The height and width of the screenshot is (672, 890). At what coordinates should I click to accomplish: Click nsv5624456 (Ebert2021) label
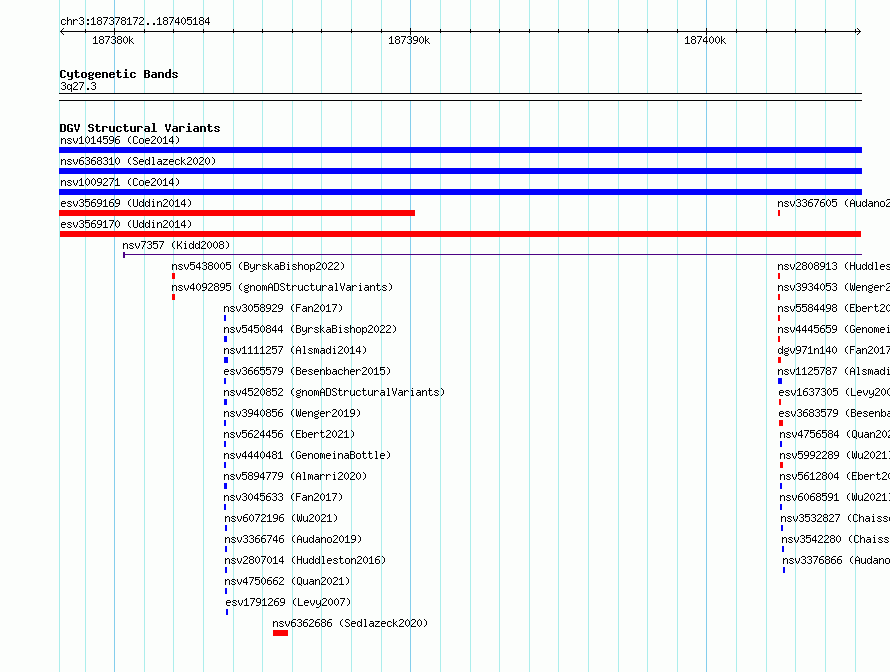click(x=289, y=434)
